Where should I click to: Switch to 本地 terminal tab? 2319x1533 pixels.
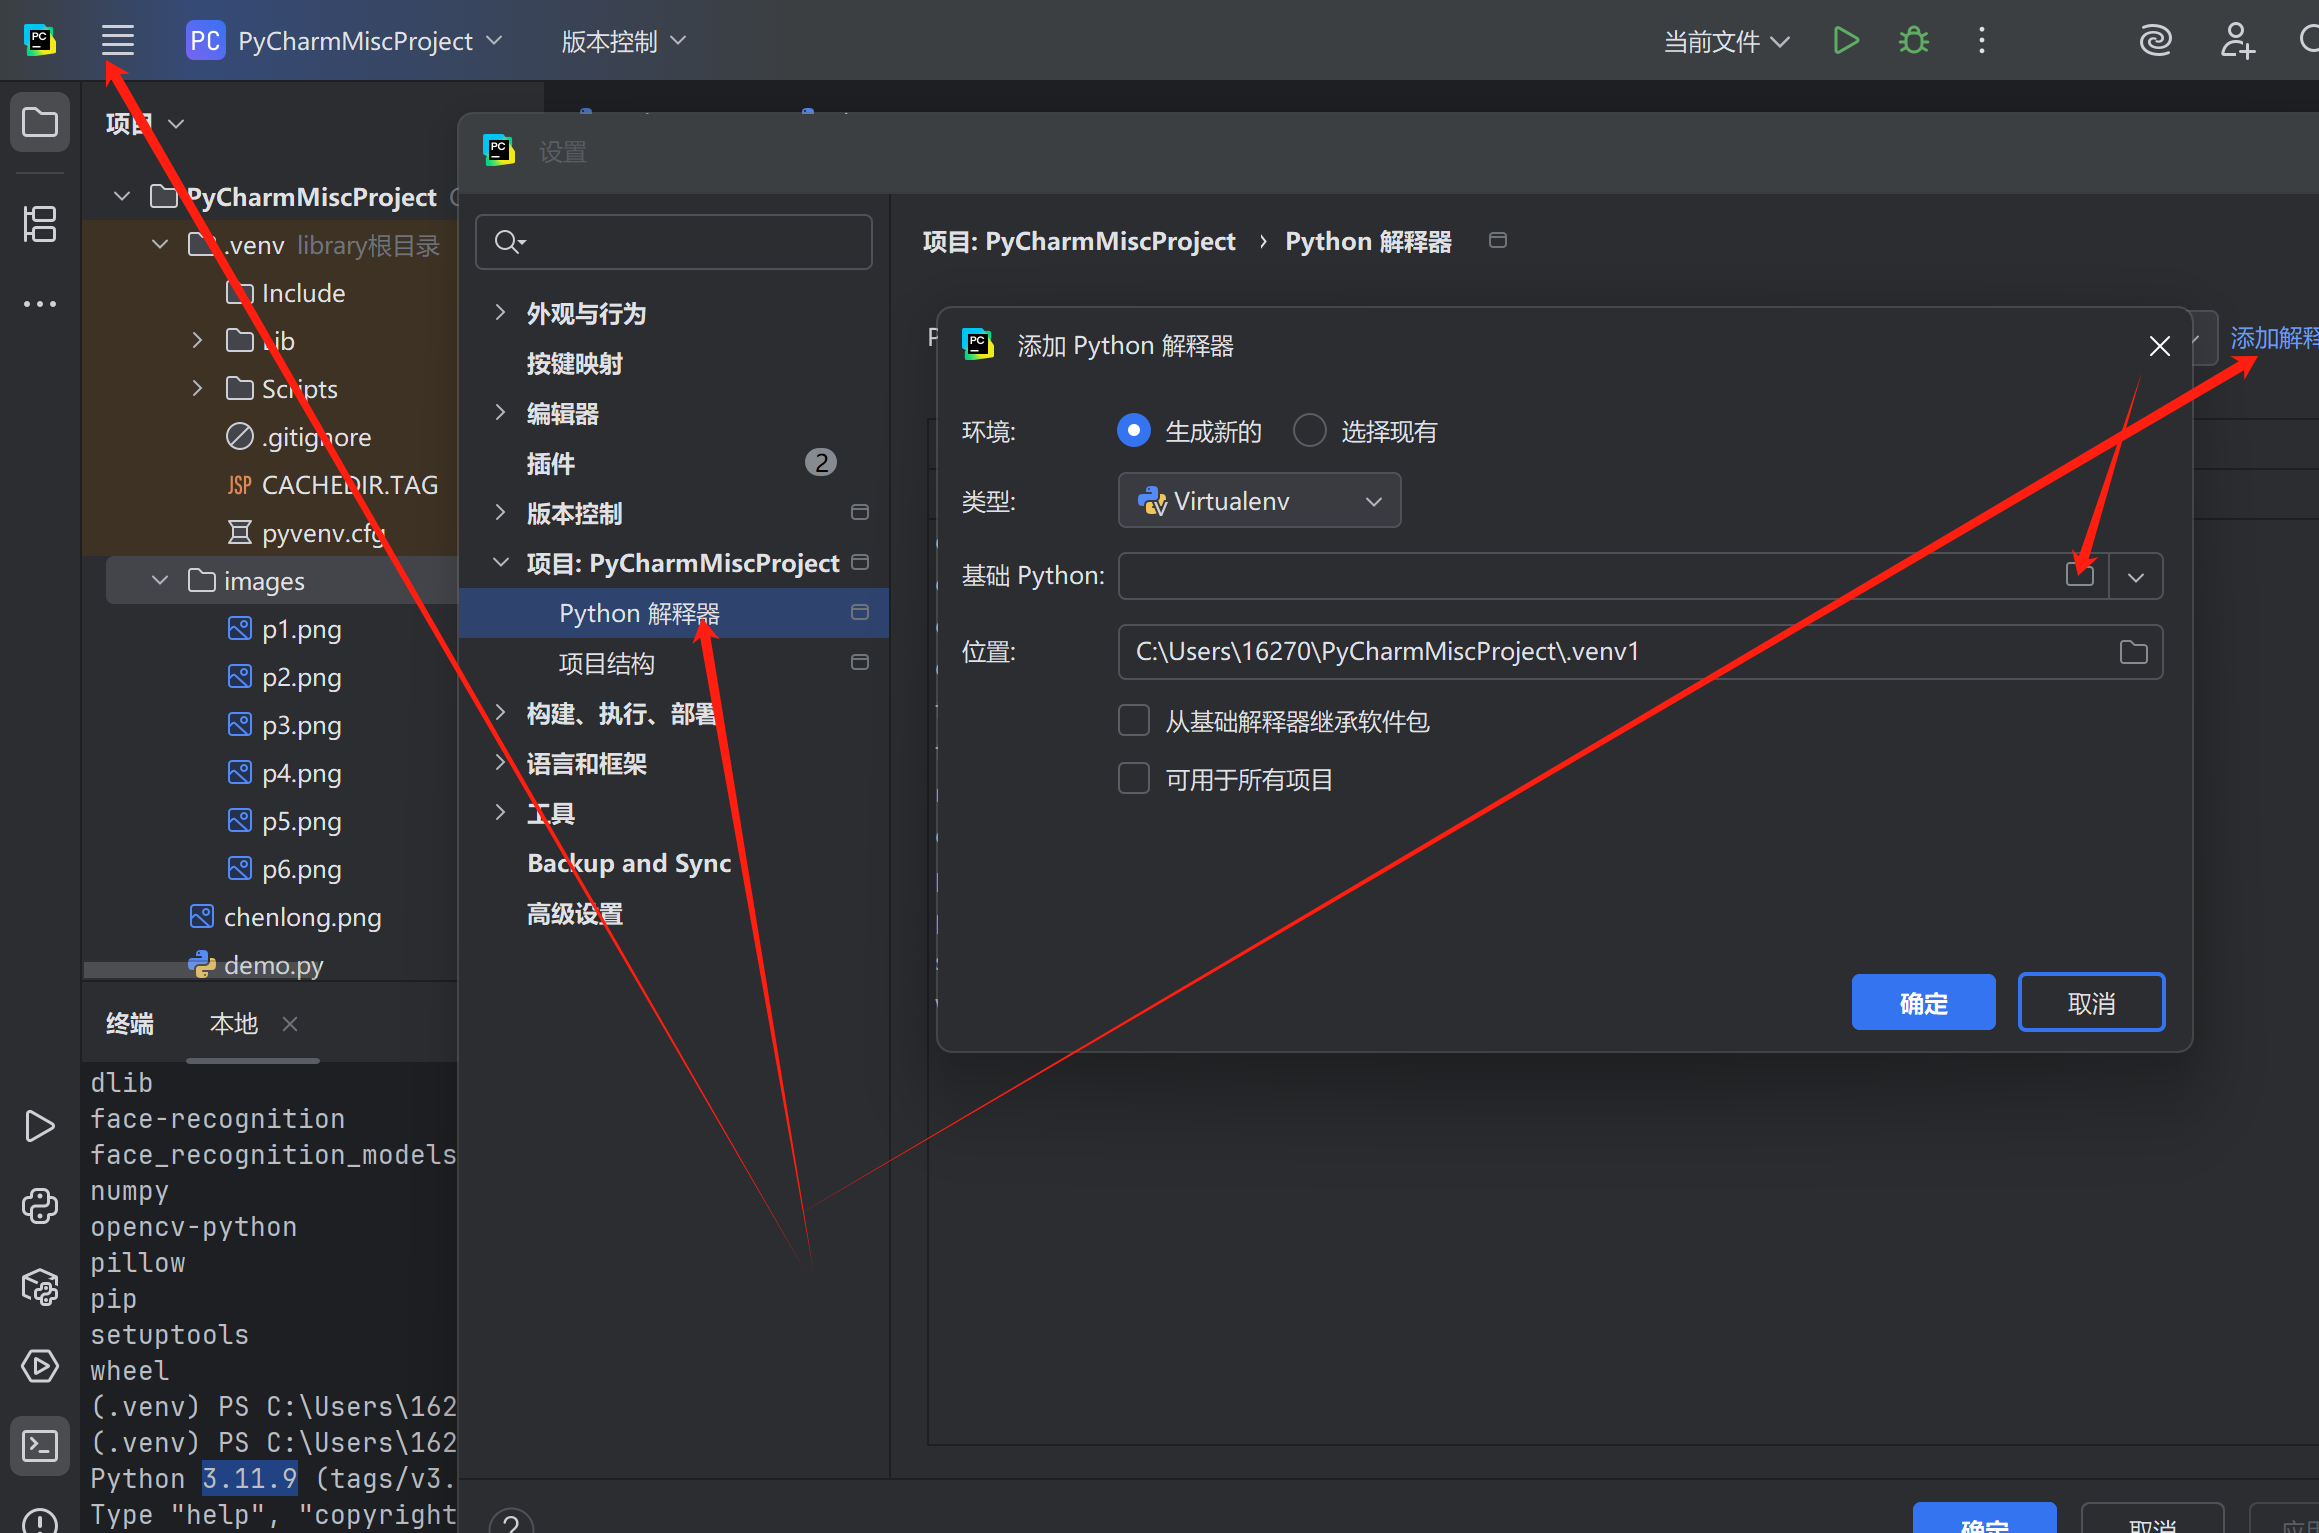tap(233, 1023)
